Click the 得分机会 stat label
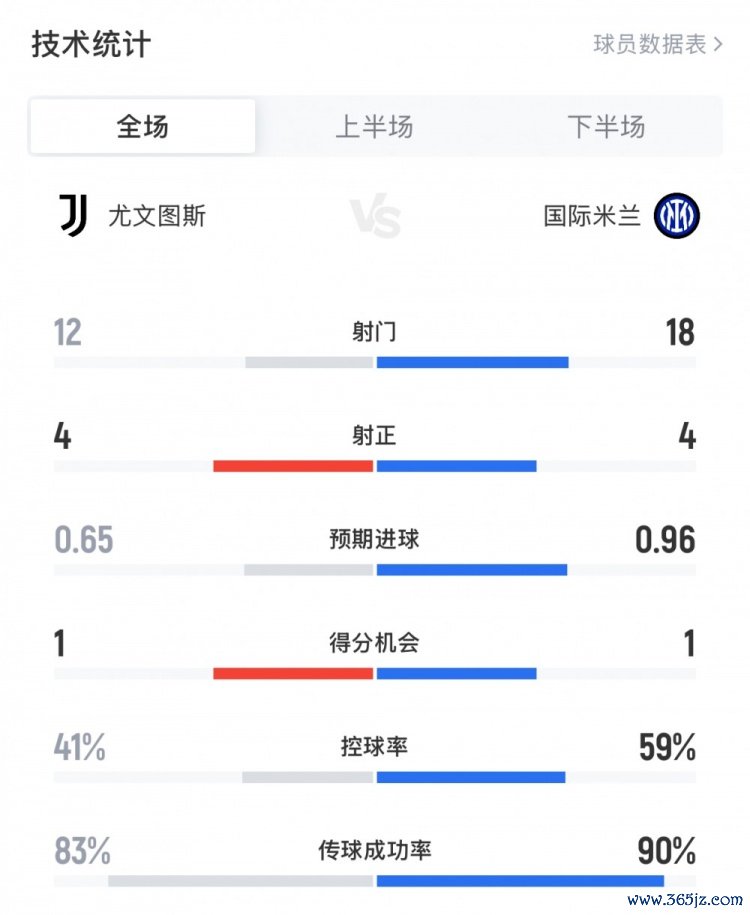750x915 pixels. pos(374,642)
